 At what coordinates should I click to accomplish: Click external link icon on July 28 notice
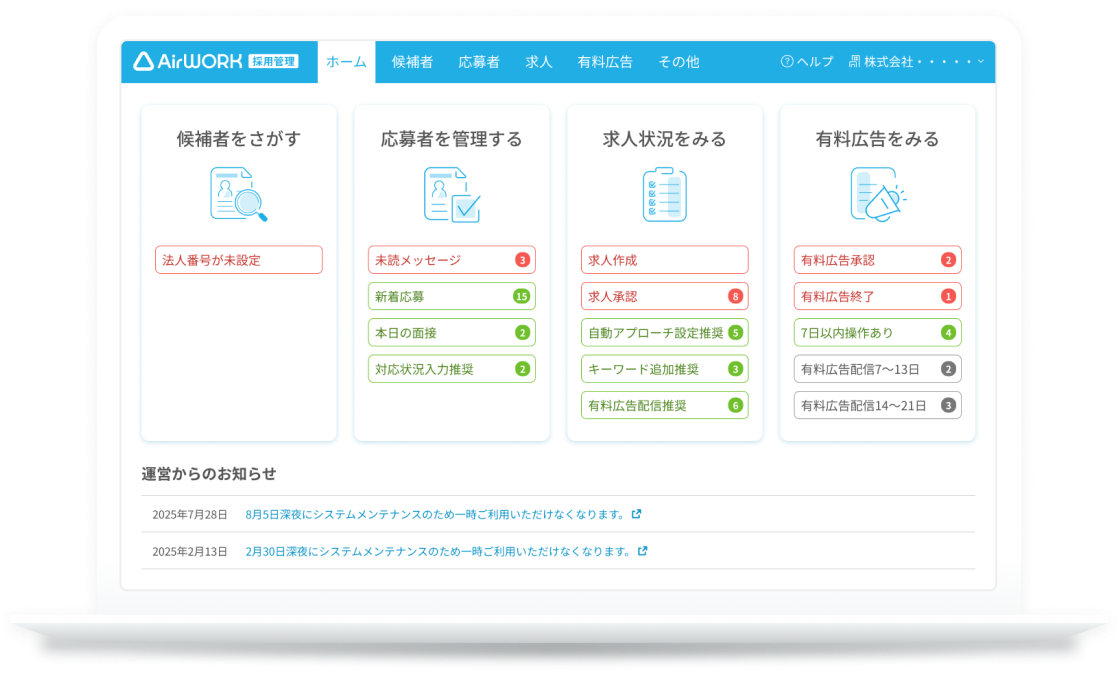coord(636,514)
